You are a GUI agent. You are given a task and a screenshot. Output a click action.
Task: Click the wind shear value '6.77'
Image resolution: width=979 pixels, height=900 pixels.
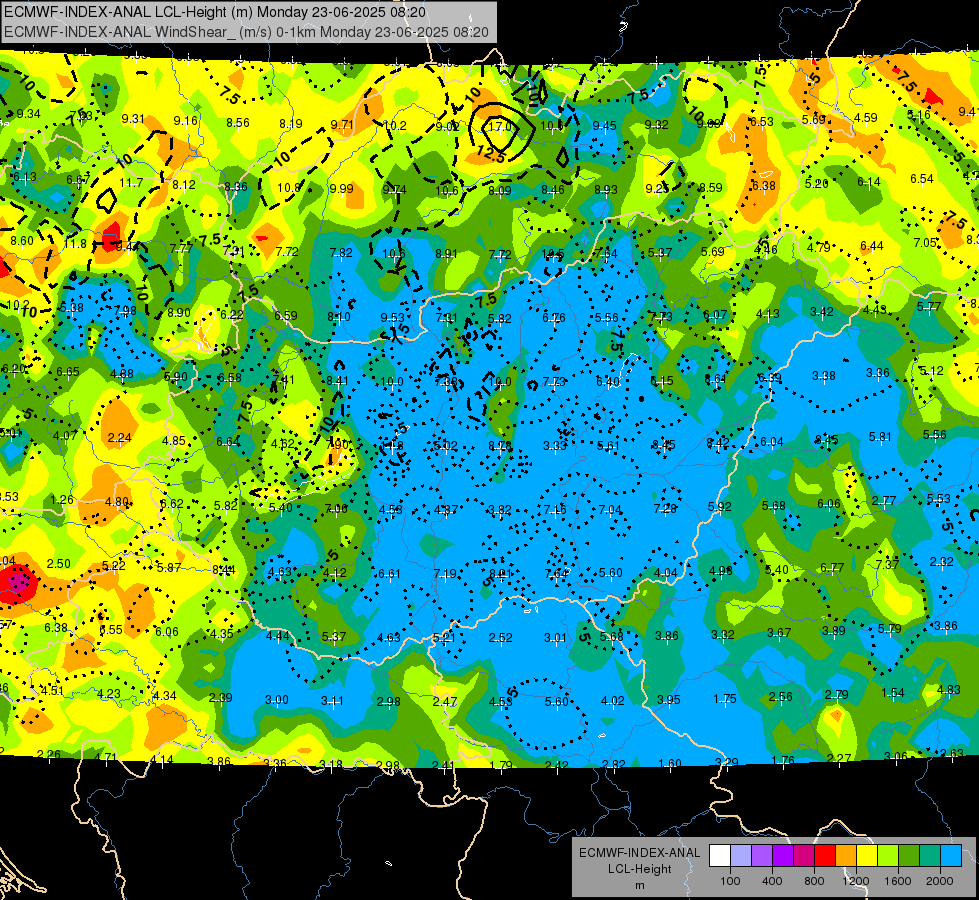pos(832,567)
